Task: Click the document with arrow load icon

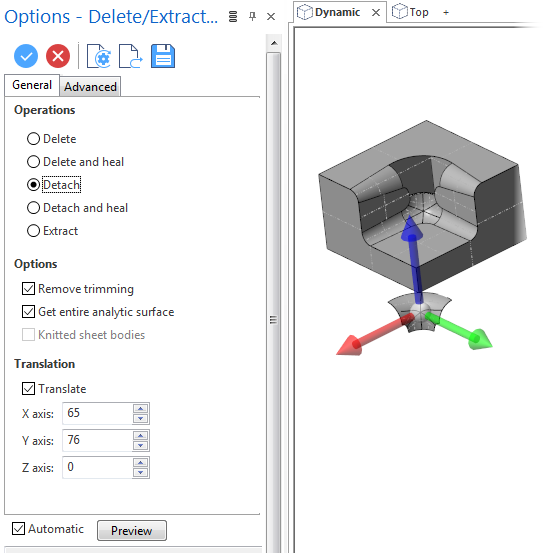Action: [x=131, y=56]
